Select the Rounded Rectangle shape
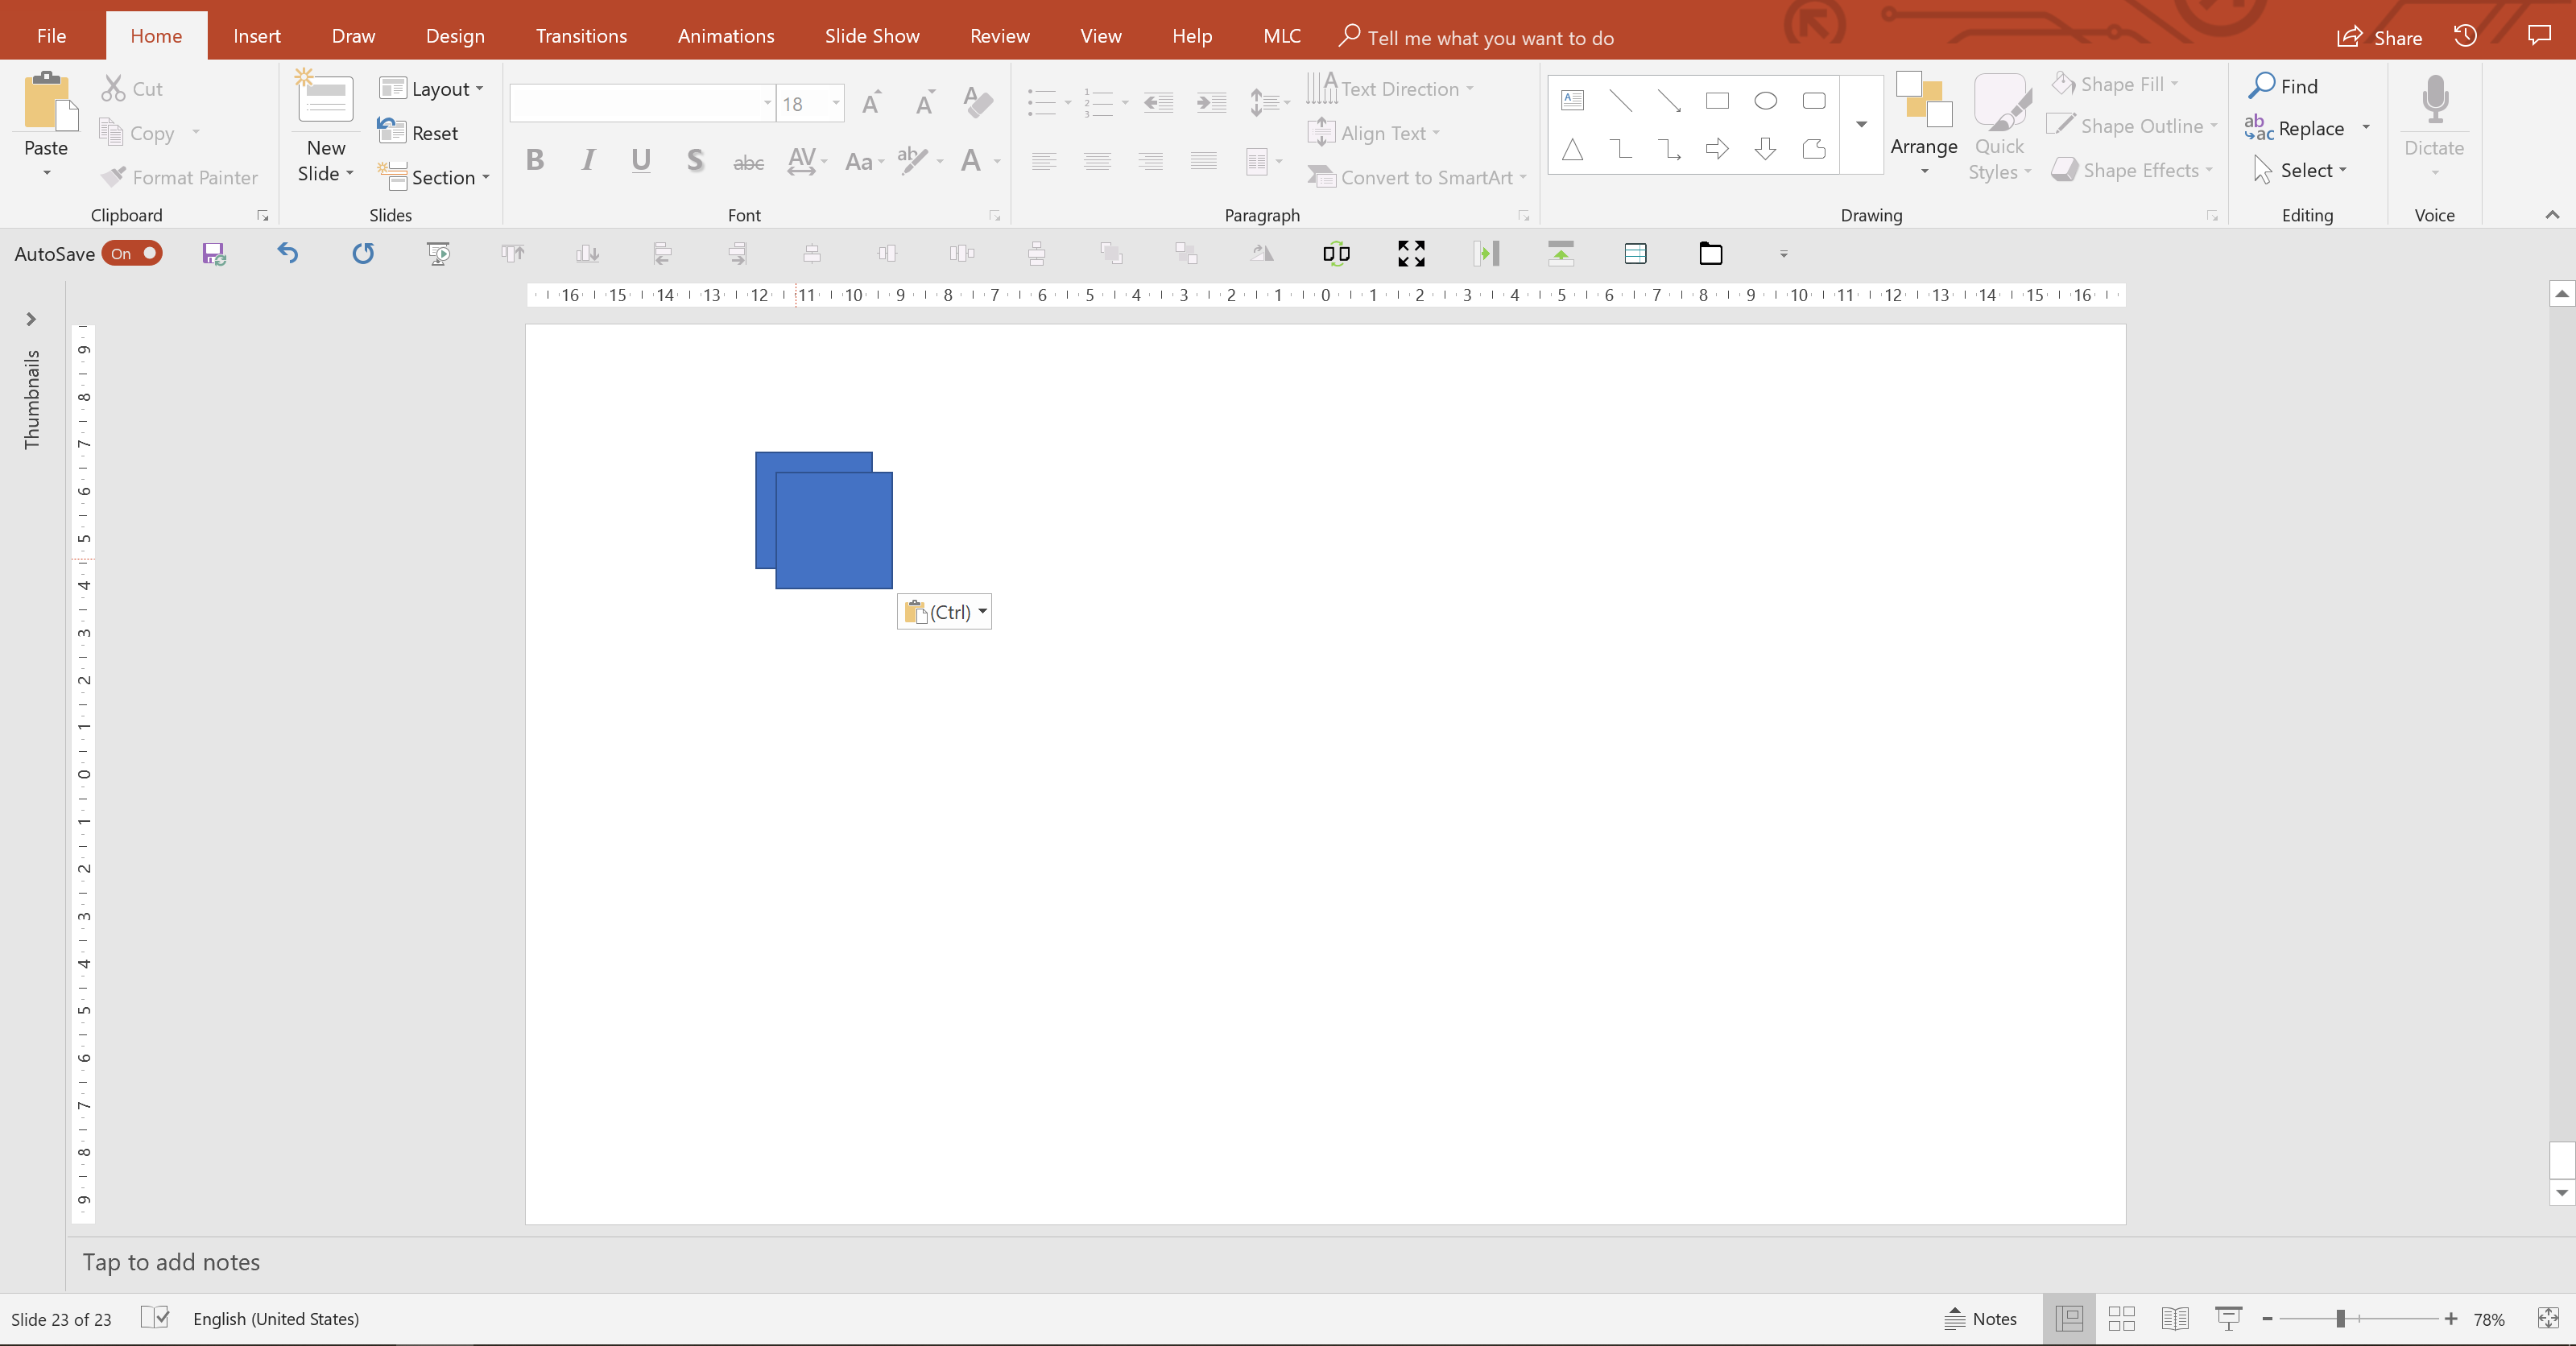2576x1346 pixels. (x=1814, y=100)
